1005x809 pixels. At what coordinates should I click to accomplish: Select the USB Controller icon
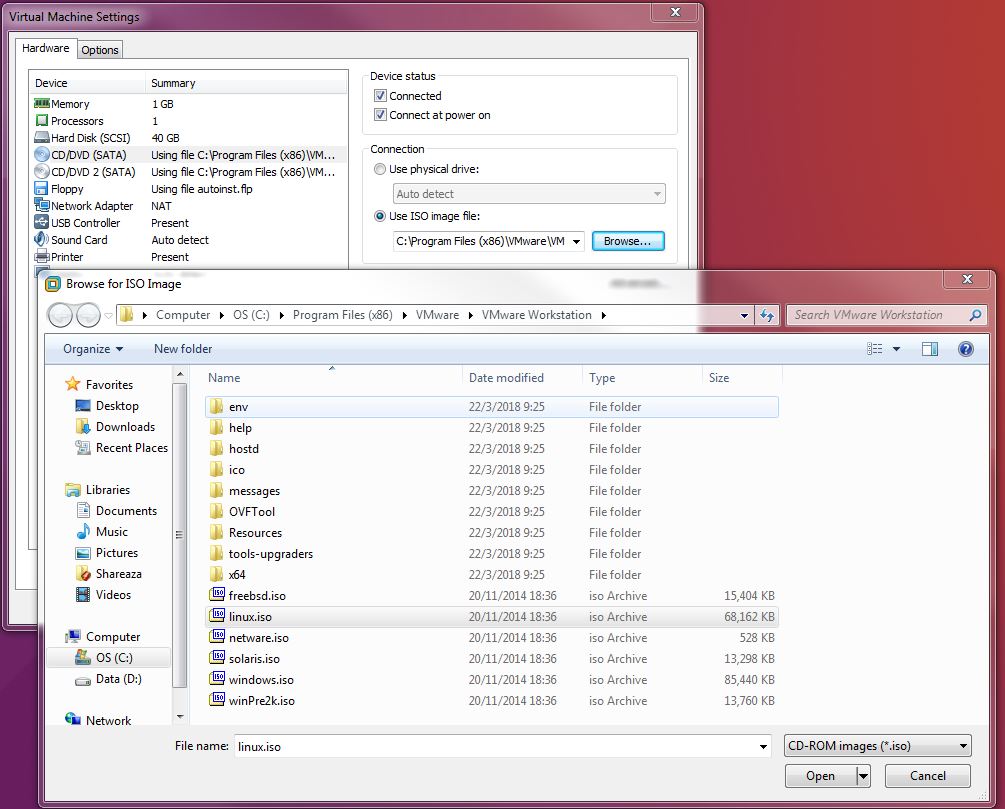(42, 222)
